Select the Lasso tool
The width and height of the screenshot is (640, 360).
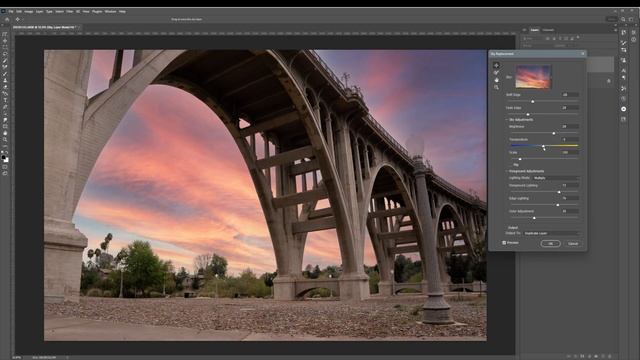[5, 54]
